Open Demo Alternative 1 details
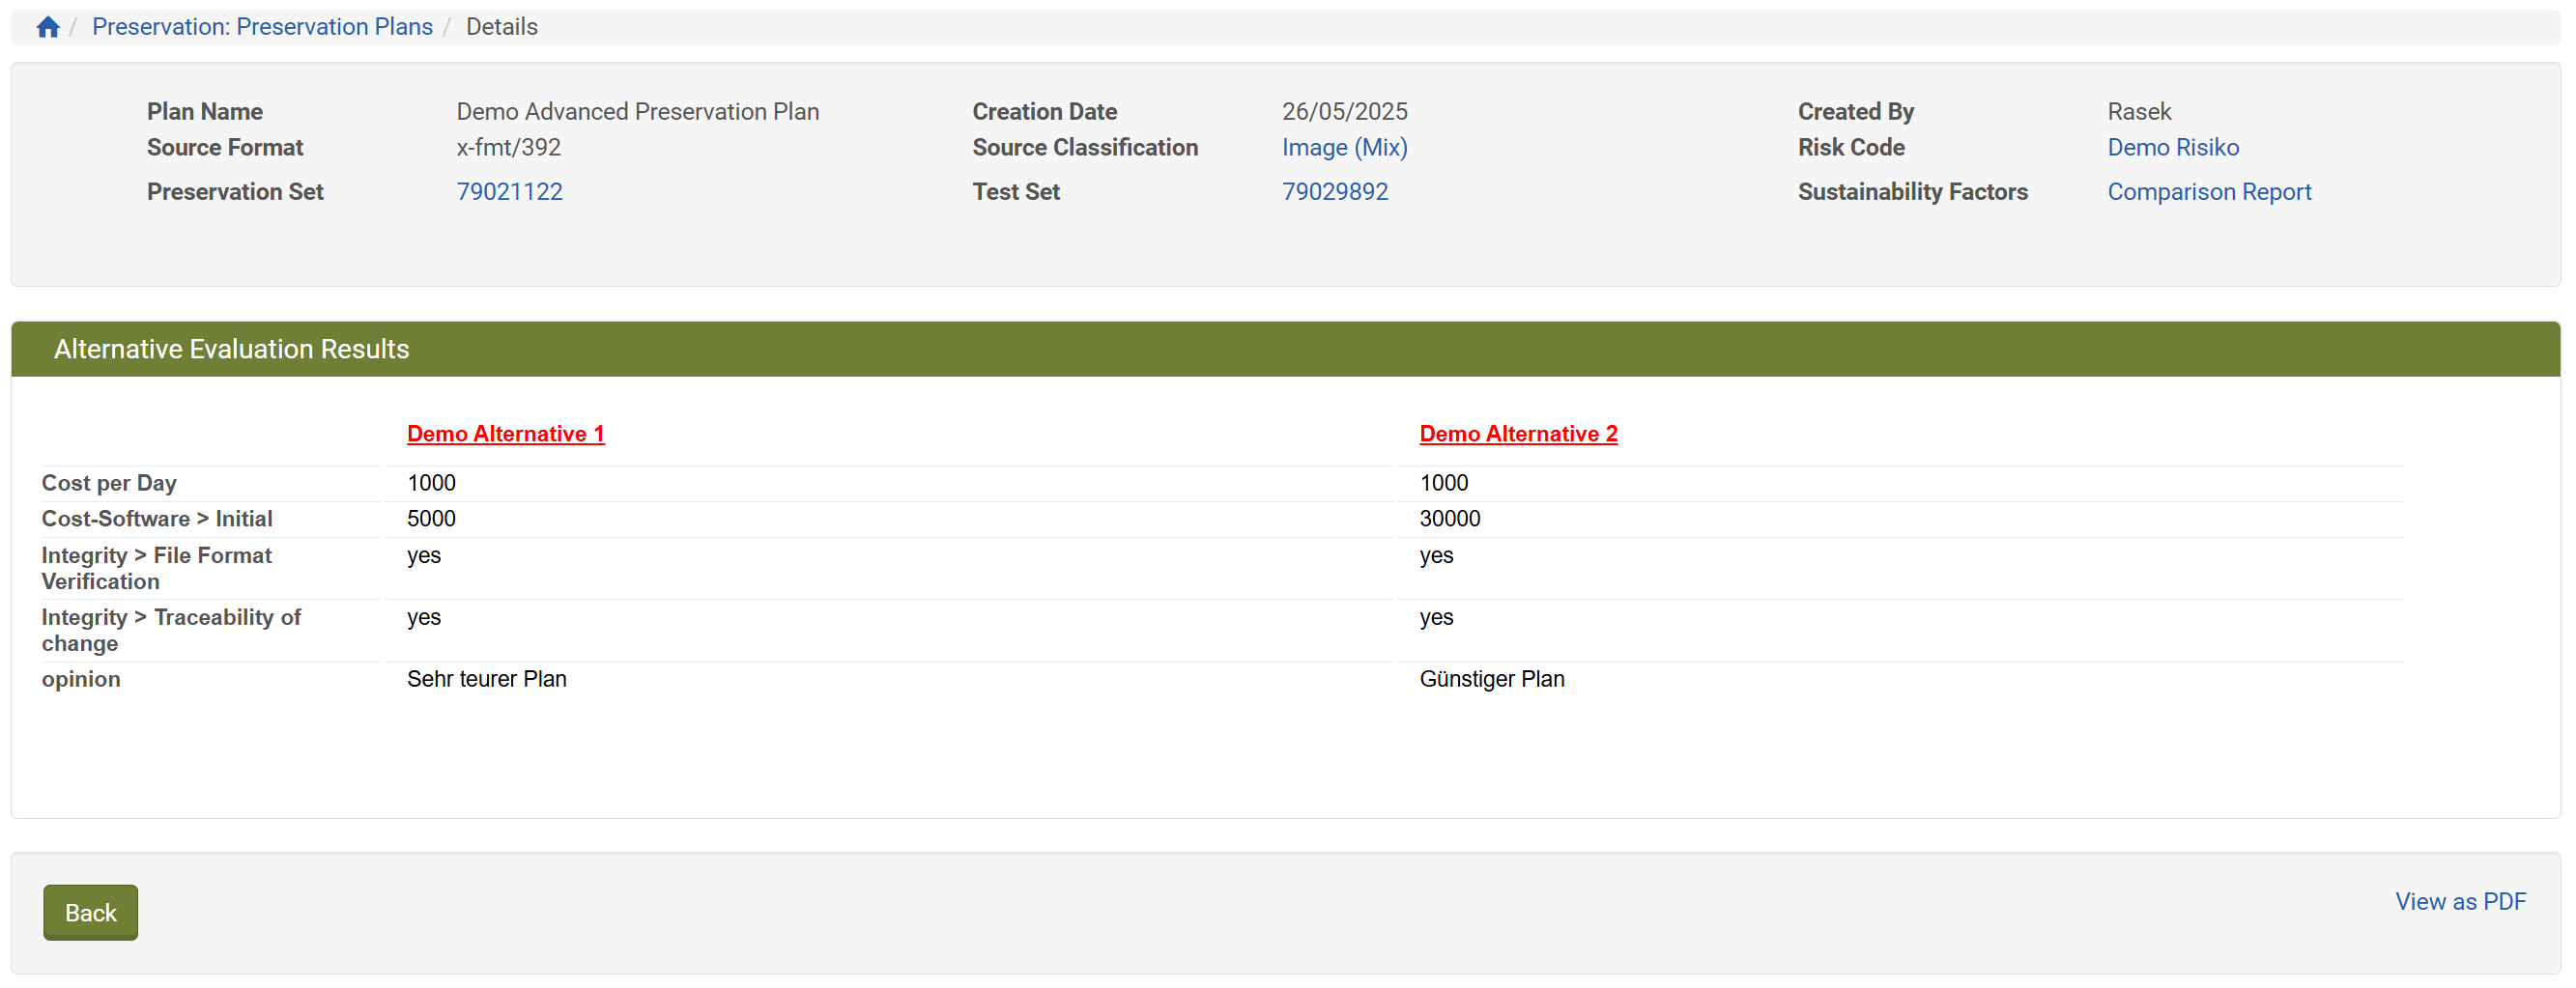The width and height of the screenshot is (2576, 988). tap(505, 433)
